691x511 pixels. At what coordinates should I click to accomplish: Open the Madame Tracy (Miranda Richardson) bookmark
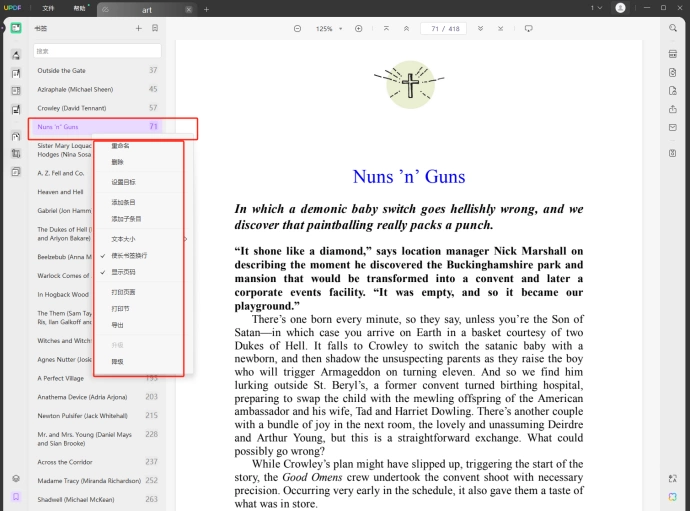(97, 481)
